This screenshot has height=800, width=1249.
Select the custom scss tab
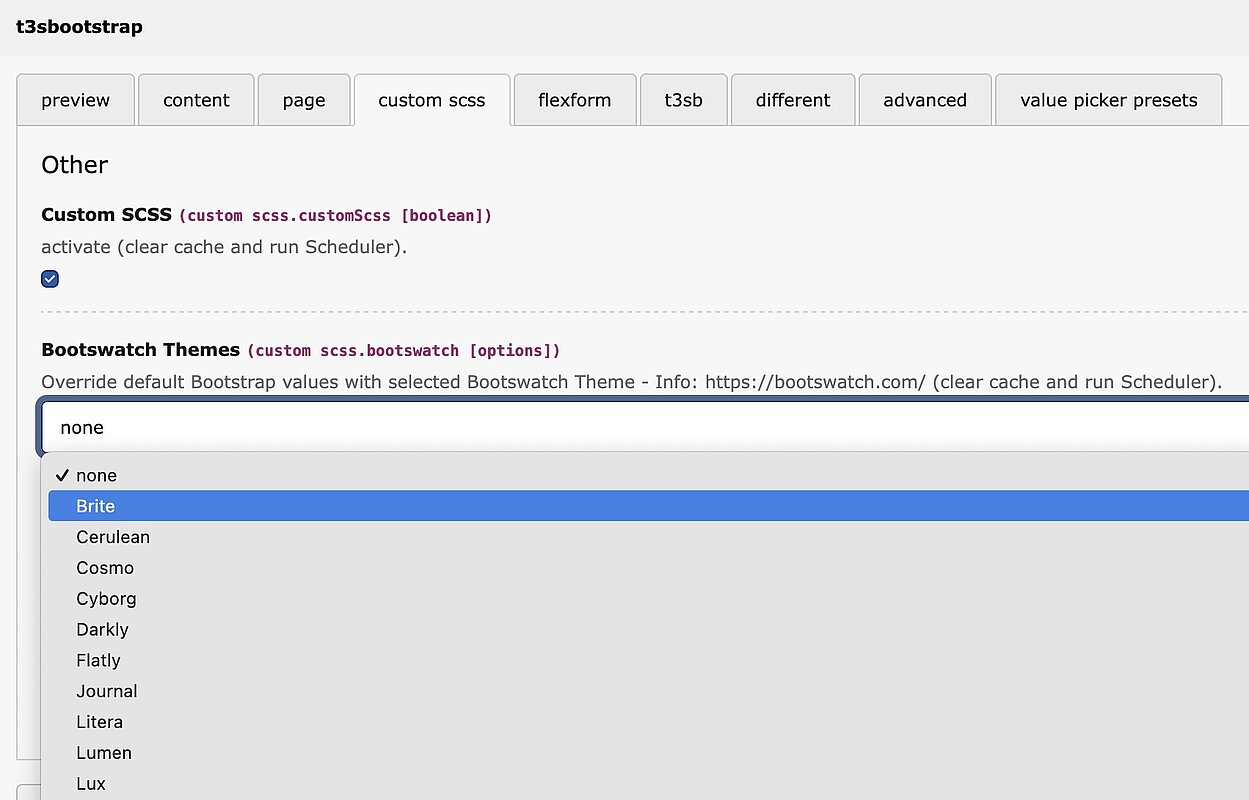tap(432, 100)
